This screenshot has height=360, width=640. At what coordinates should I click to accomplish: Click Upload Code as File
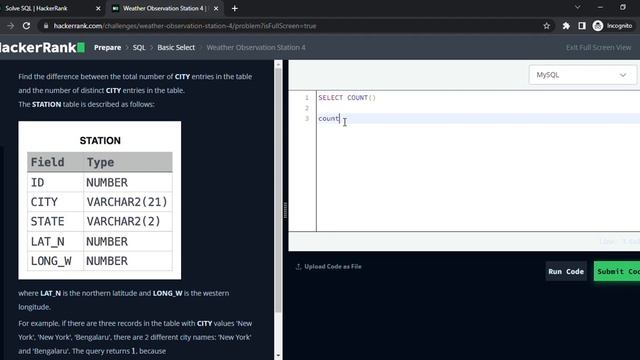click(x=329, y=267)
